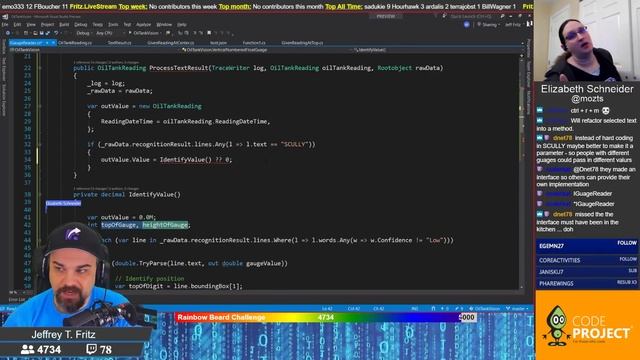Open the Tools menu
Screen dimensions: 640x360
(113, 25)
